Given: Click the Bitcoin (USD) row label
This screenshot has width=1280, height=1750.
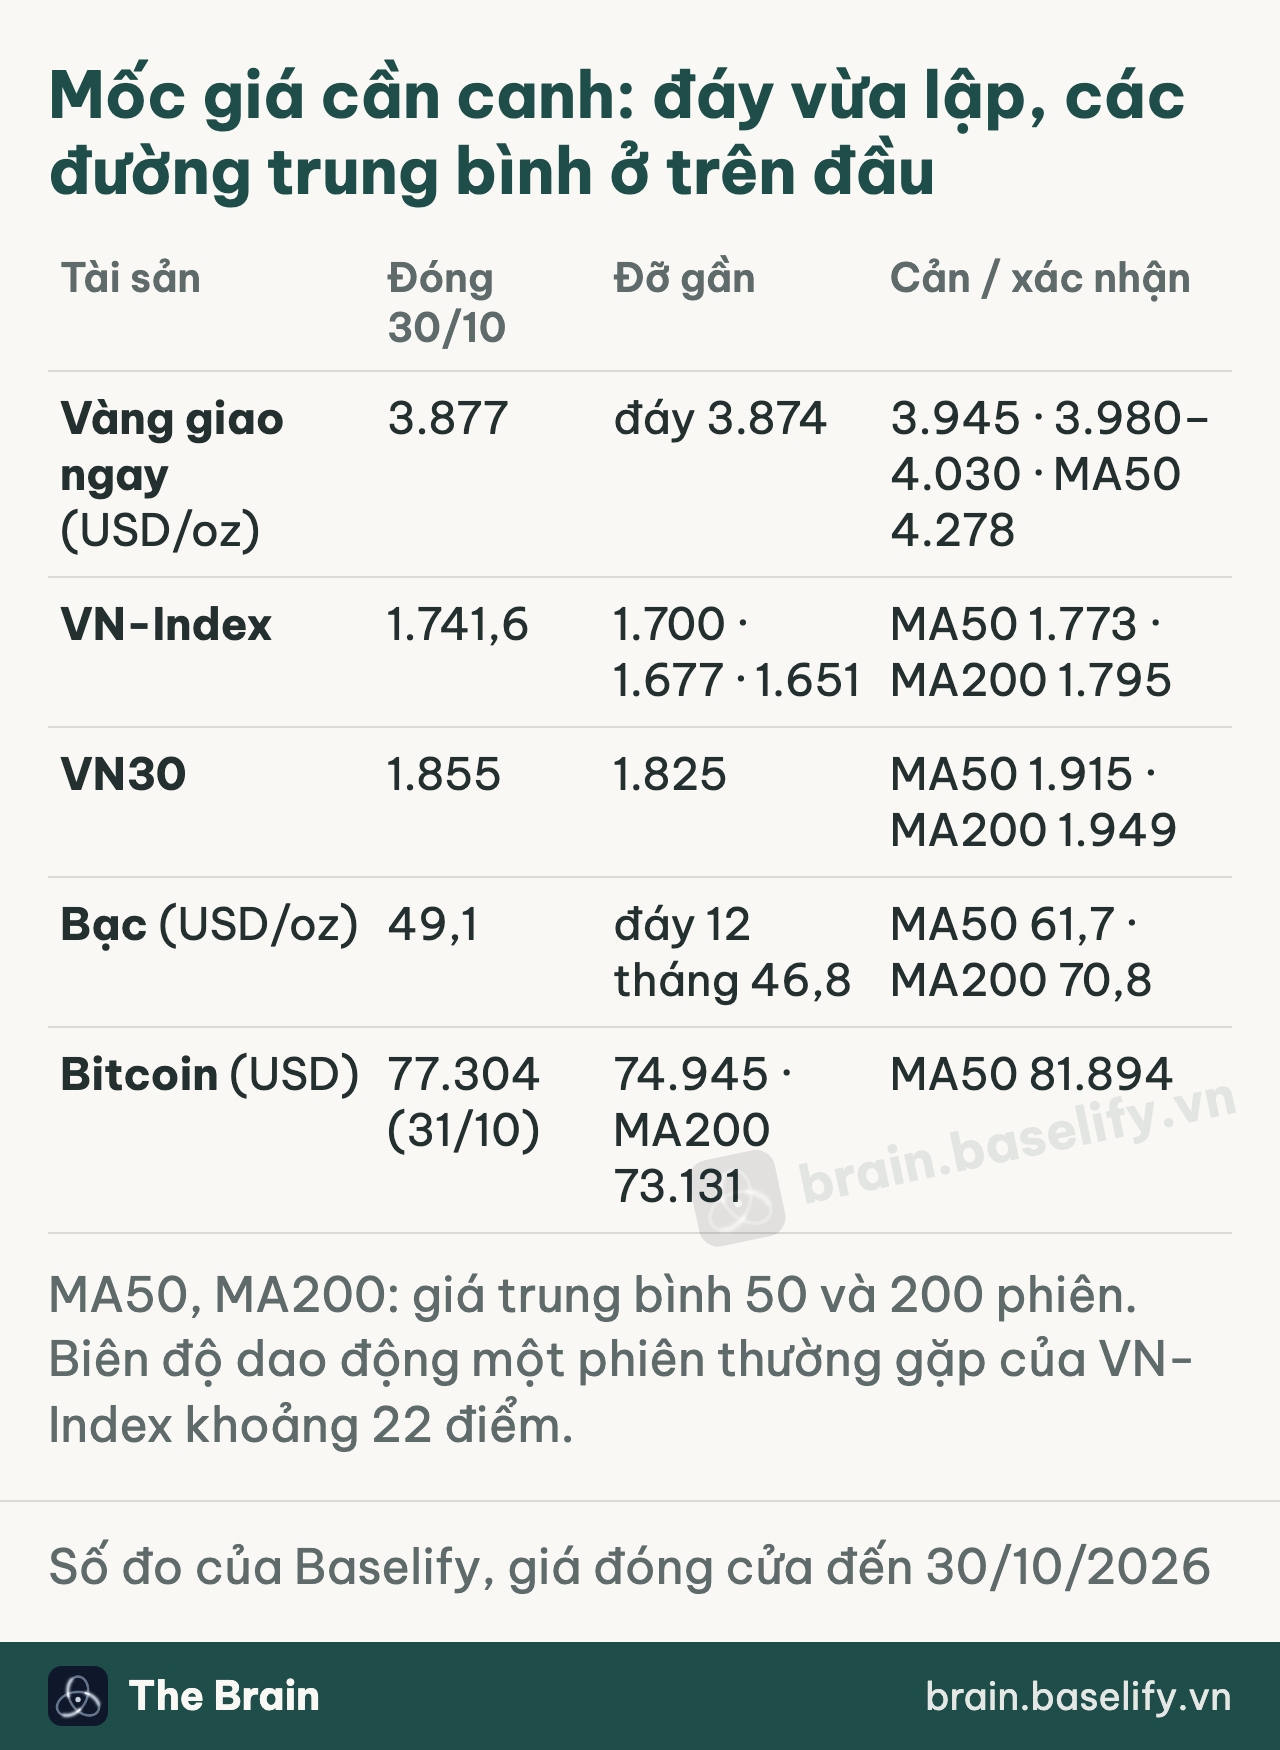Looking at the screenshot, I should (x=210, y=1074).
